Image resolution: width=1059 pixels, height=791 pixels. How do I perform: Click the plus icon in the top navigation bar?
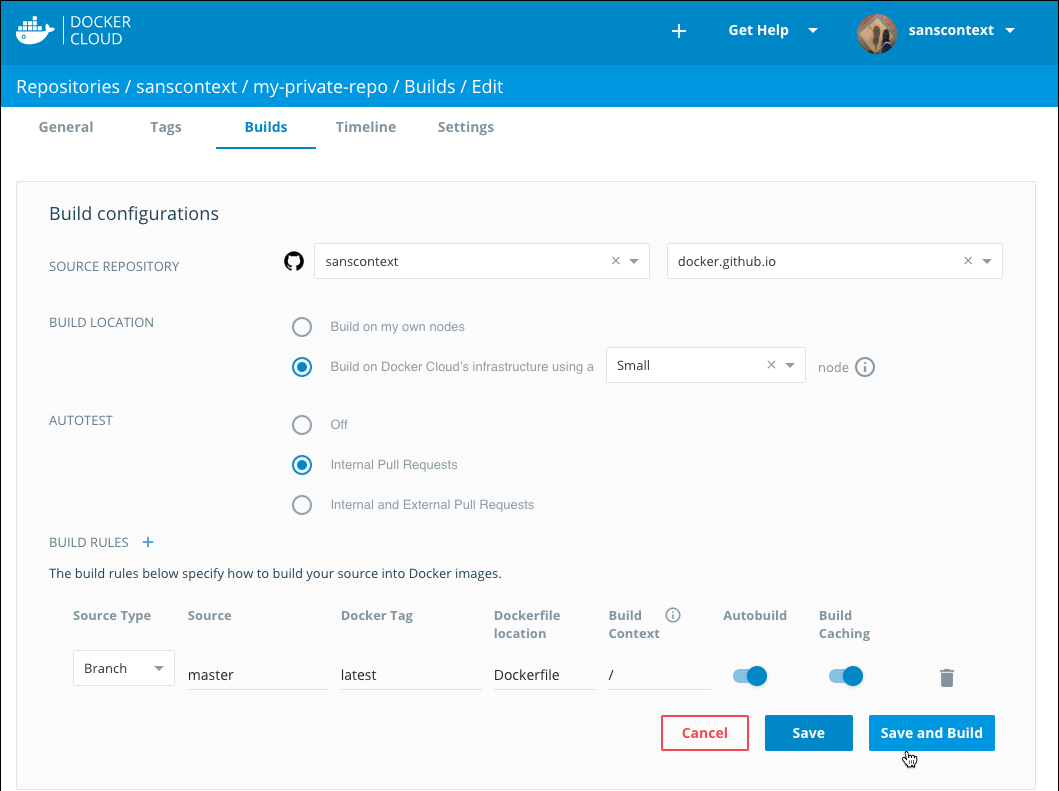(679, 31)
